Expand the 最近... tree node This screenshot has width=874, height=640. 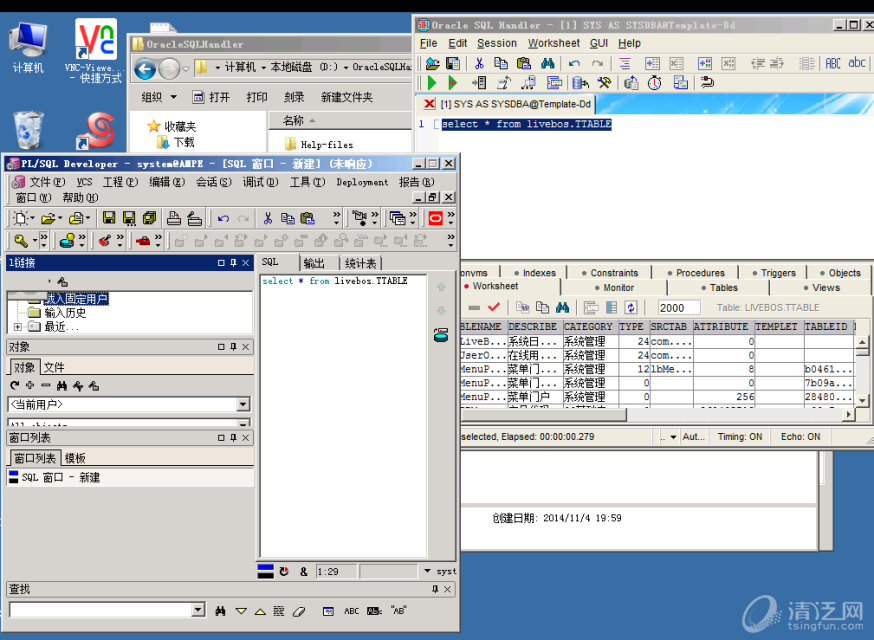pos(17,327)
